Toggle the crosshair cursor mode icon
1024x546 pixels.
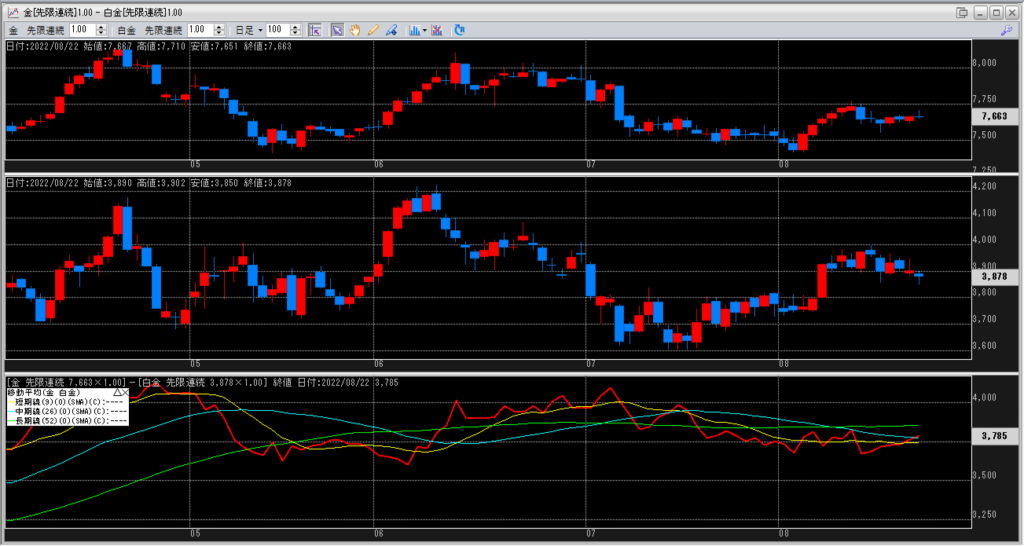point(315,30)
